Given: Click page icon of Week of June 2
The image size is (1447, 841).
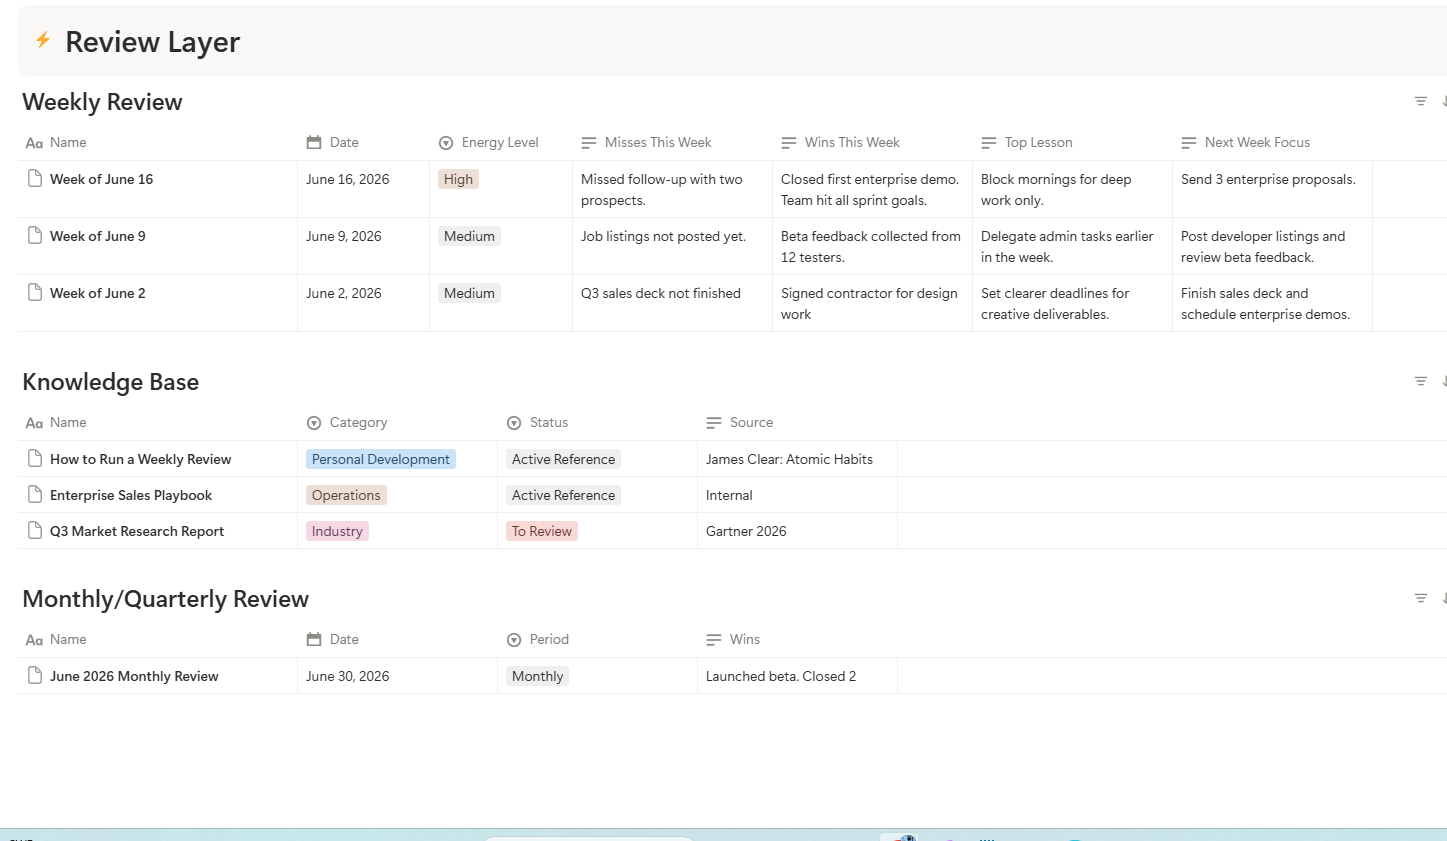Looking at the screenshot, I should click(35, 293).
